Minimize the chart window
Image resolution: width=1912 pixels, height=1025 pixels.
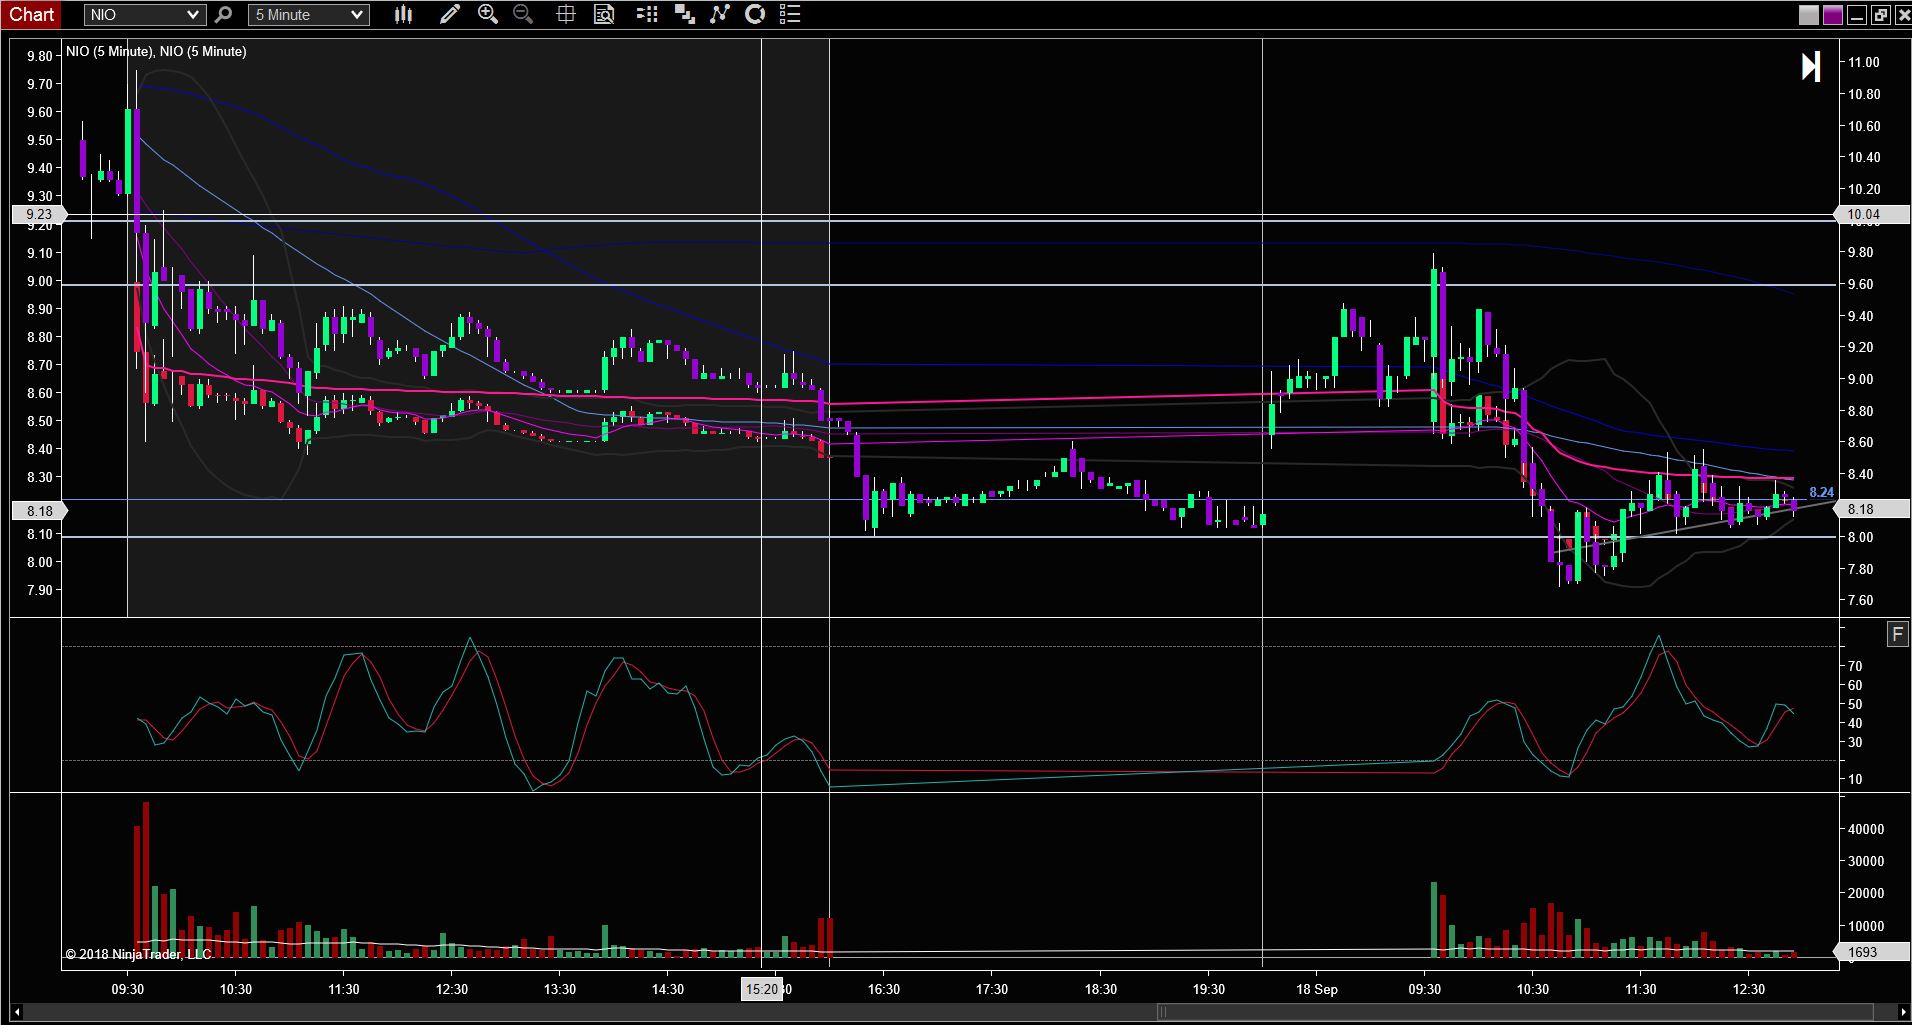click(x=1857, y=15)
